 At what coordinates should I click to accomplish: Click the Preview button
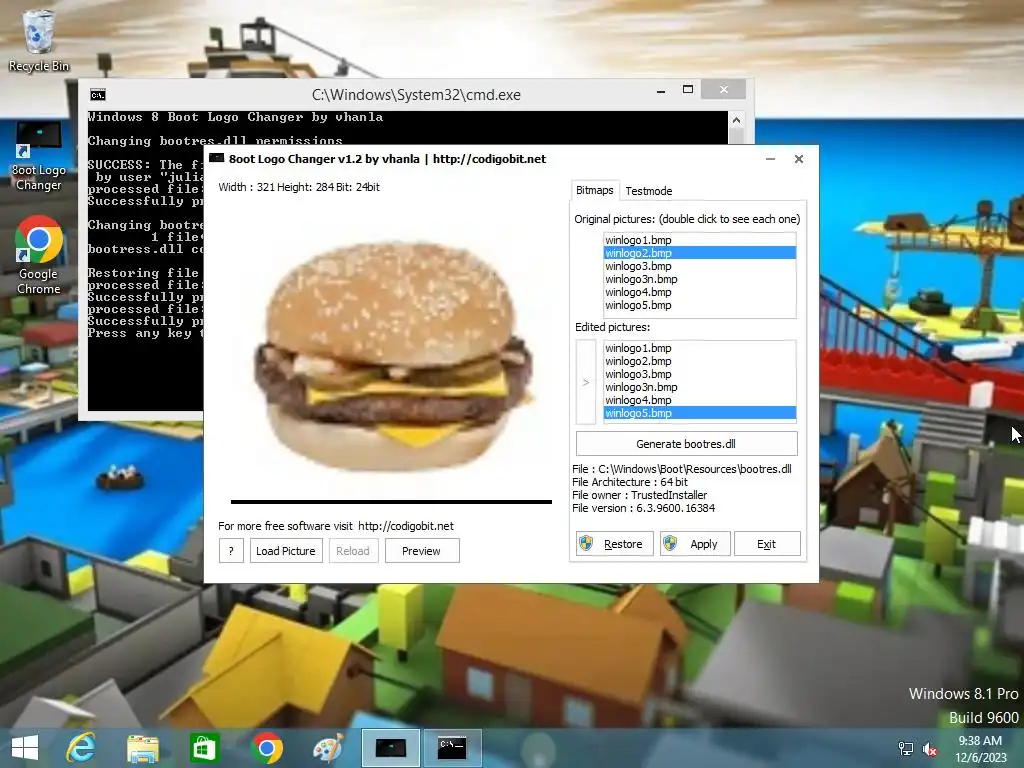(x=422, y=551)
